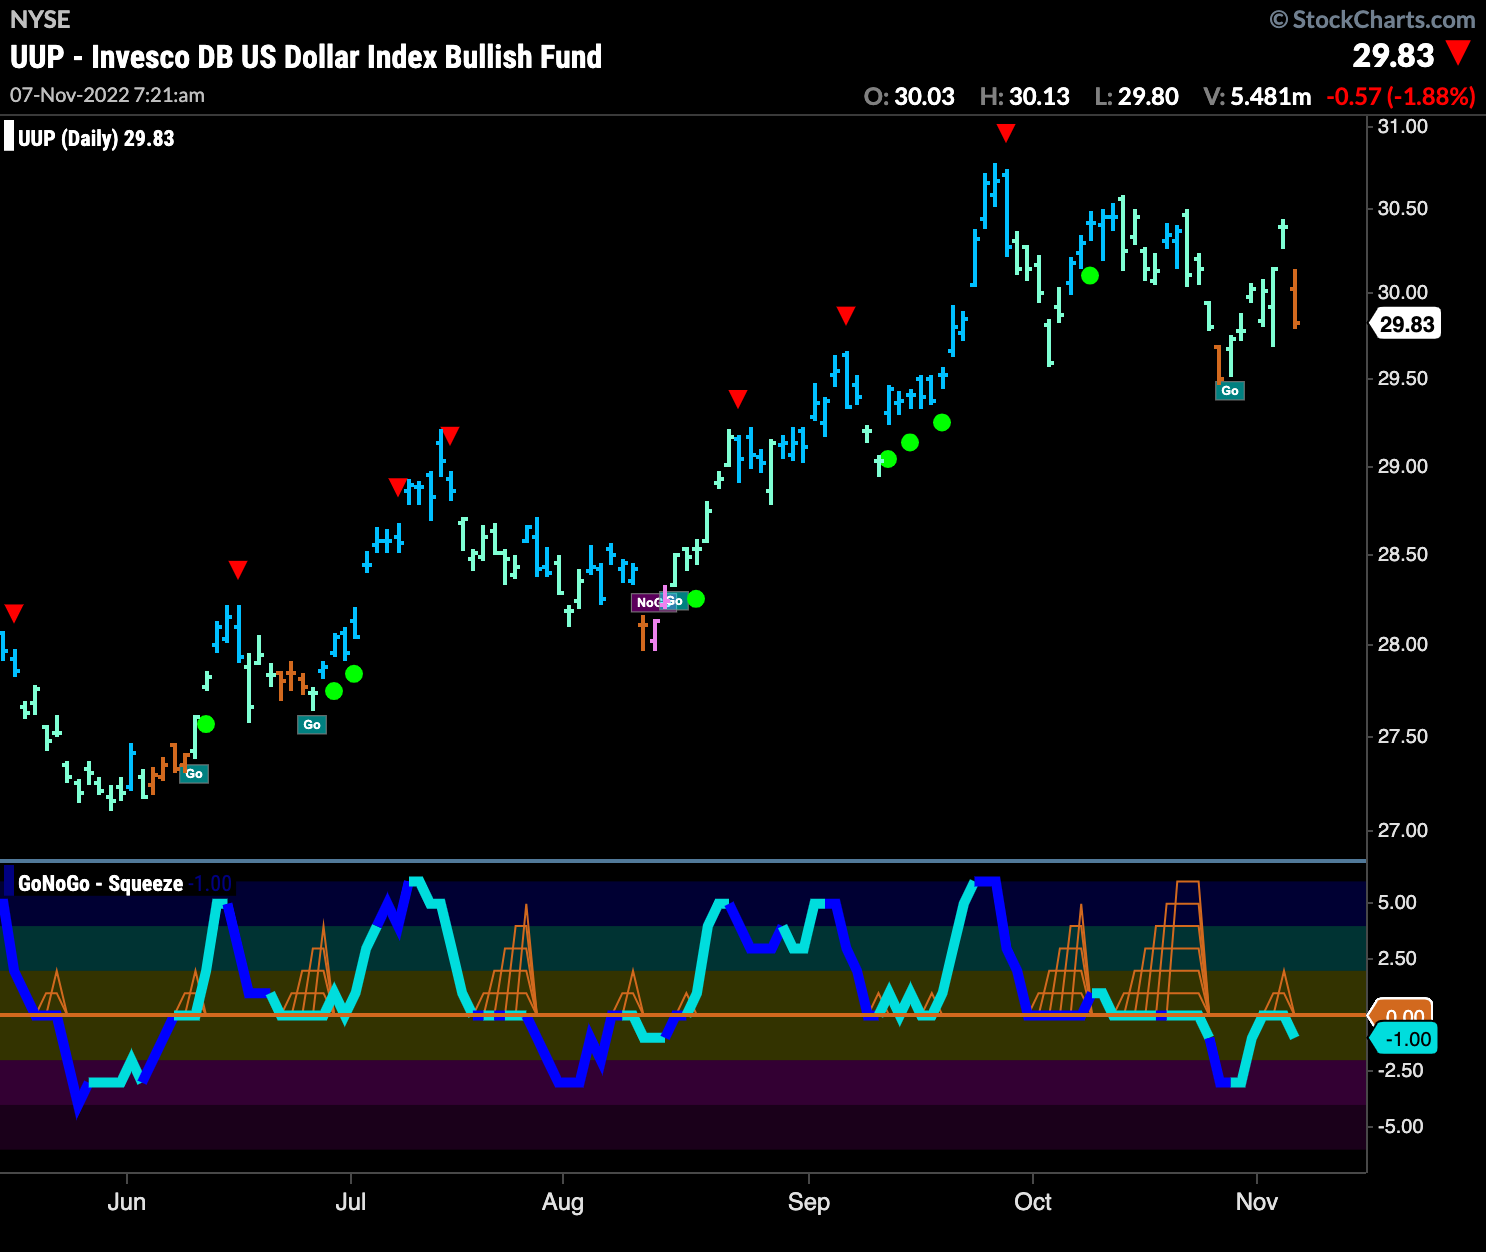Screen dimensions: 1486x1252
Task: Click the 2.50 oscillator axis label
Action: (1398, 958)
